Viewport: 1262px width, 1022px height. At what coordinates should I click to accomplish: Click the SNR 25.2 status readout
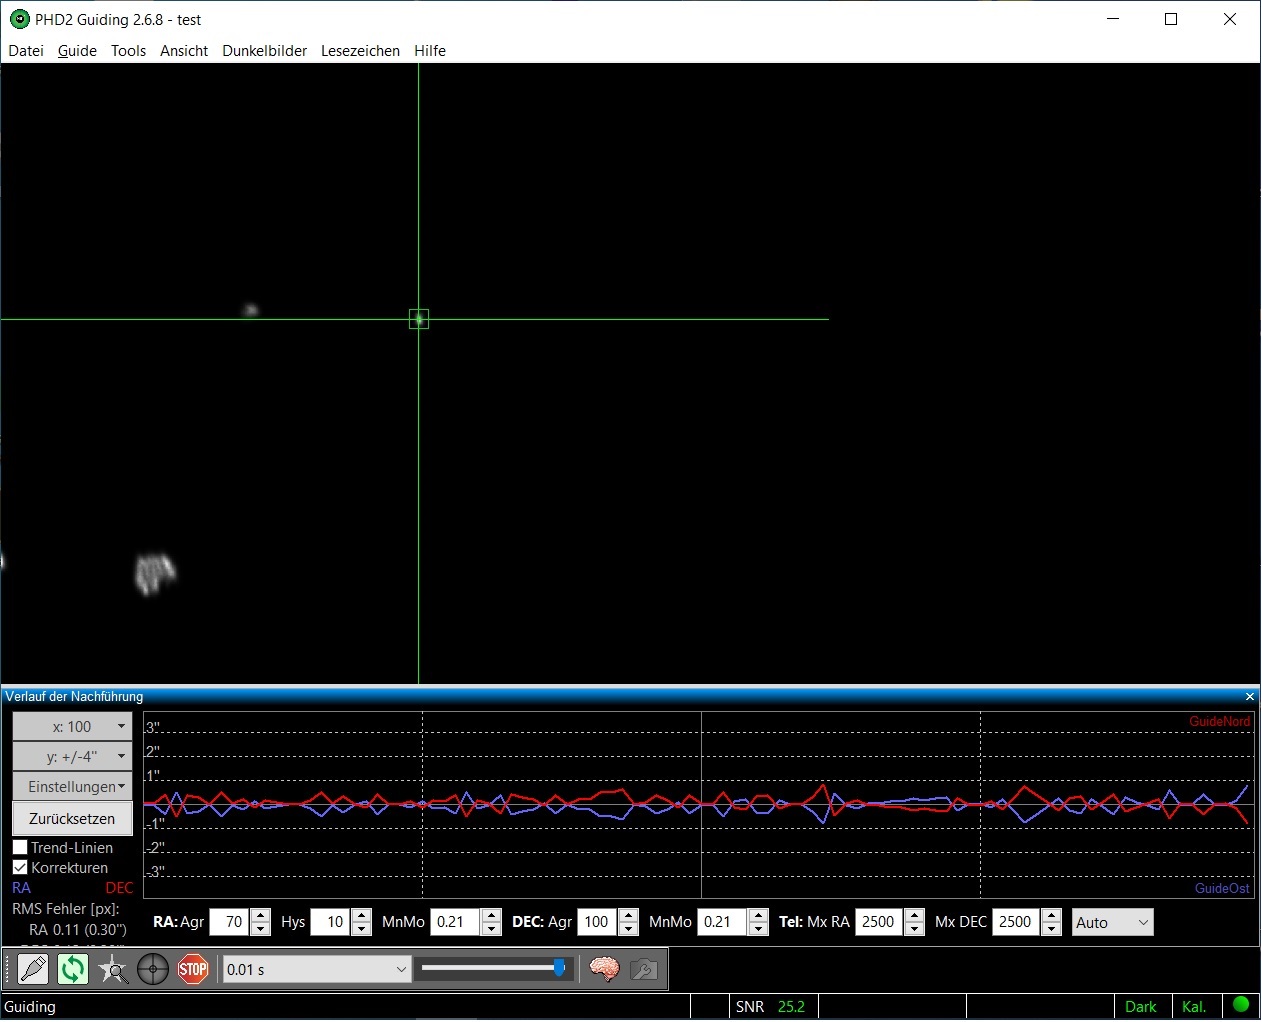pyautogui.click(x=771, y=1006)
